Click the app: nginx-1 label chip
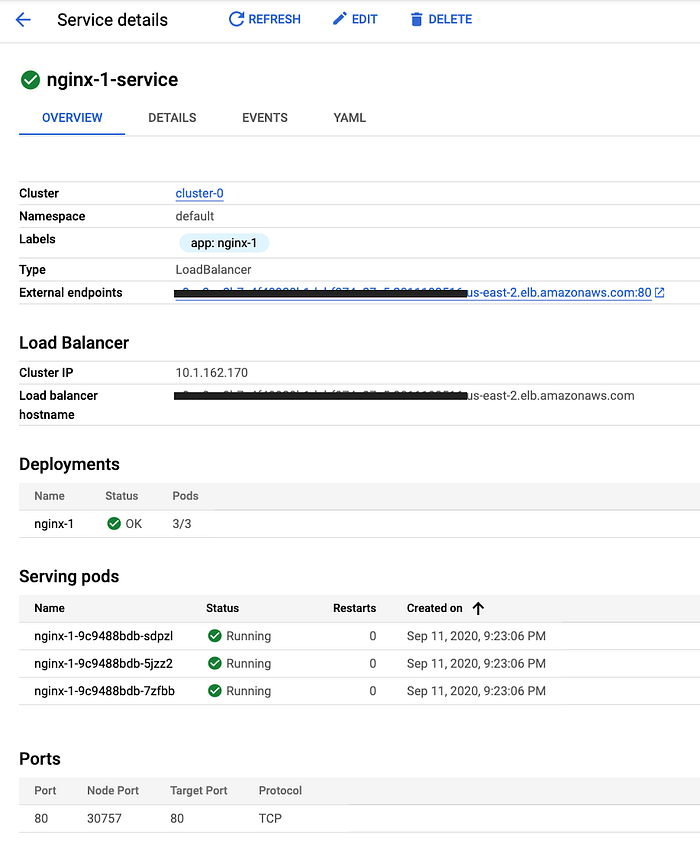Viewport: 700px width, 850px height. [224, 243]
